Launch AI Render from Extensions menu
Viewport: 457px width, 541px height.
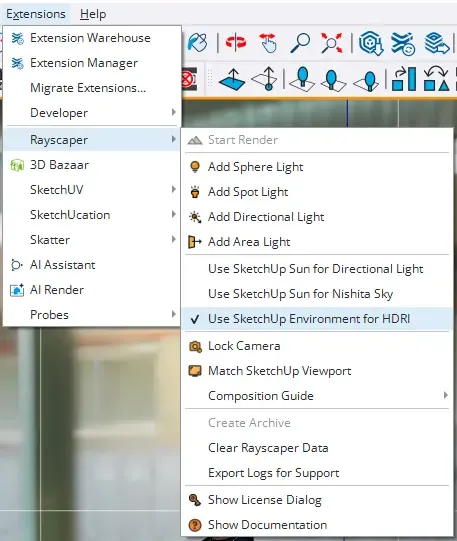point(92,290)
